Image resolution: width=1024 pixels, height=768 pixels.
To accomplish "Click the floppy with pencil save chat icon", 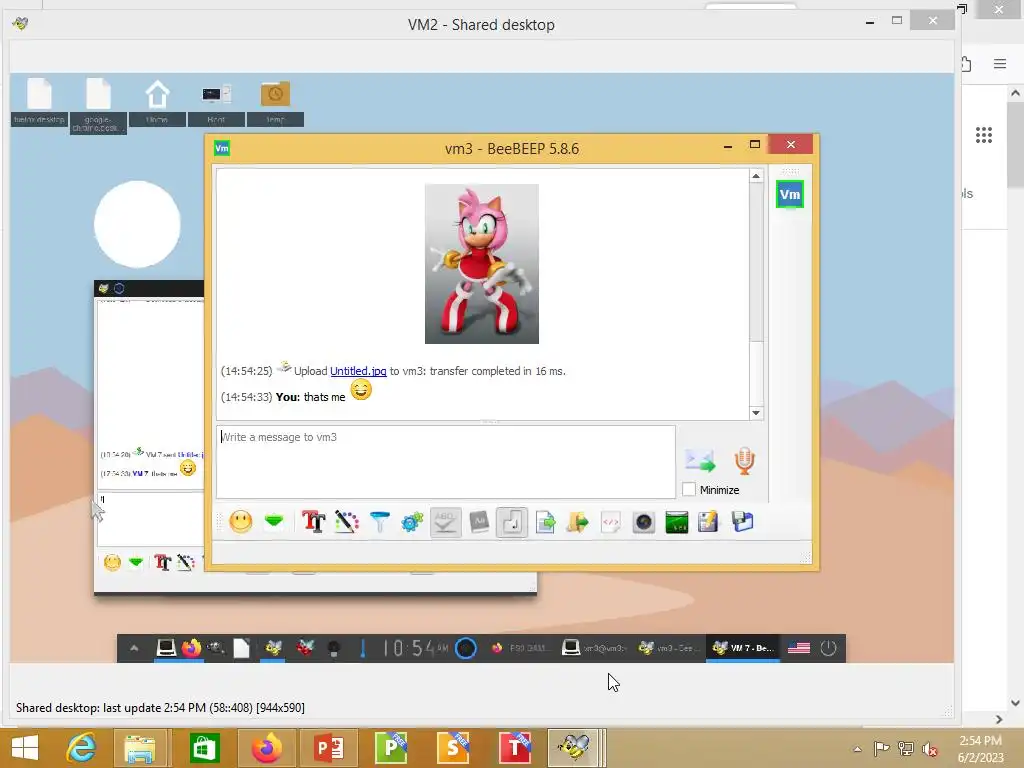I will coord(708,522).
